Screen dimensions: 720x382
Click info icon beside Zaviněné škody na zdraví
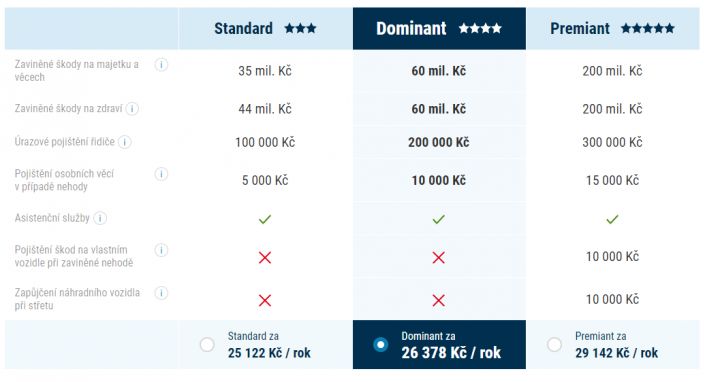pos(132,109)
